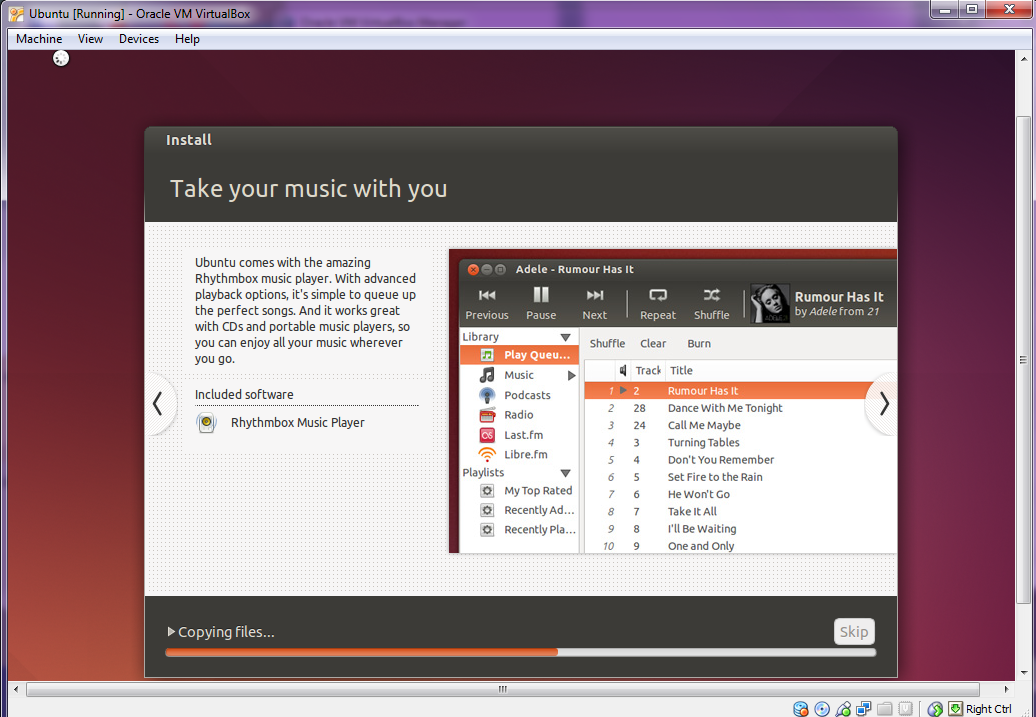The image size is (1036, 717).
Task: Select the I'll Be Waiting track row
Action: pyautogui.click(x=741, y=528)
